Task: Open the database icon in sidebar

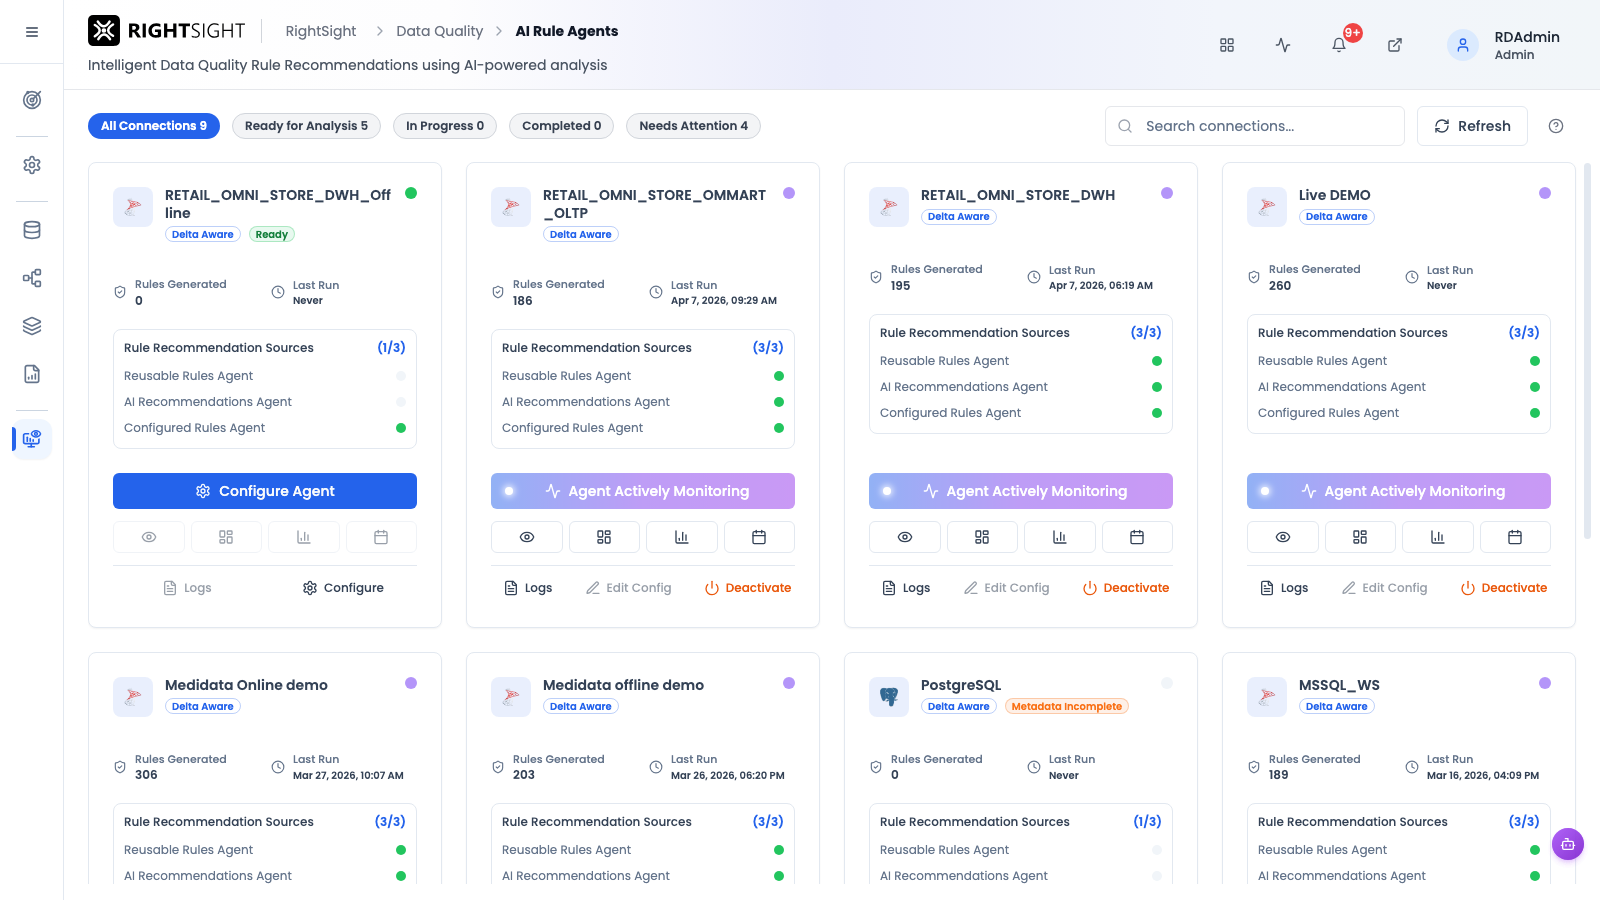Action: pyautogui.click(x=32, y=230)
